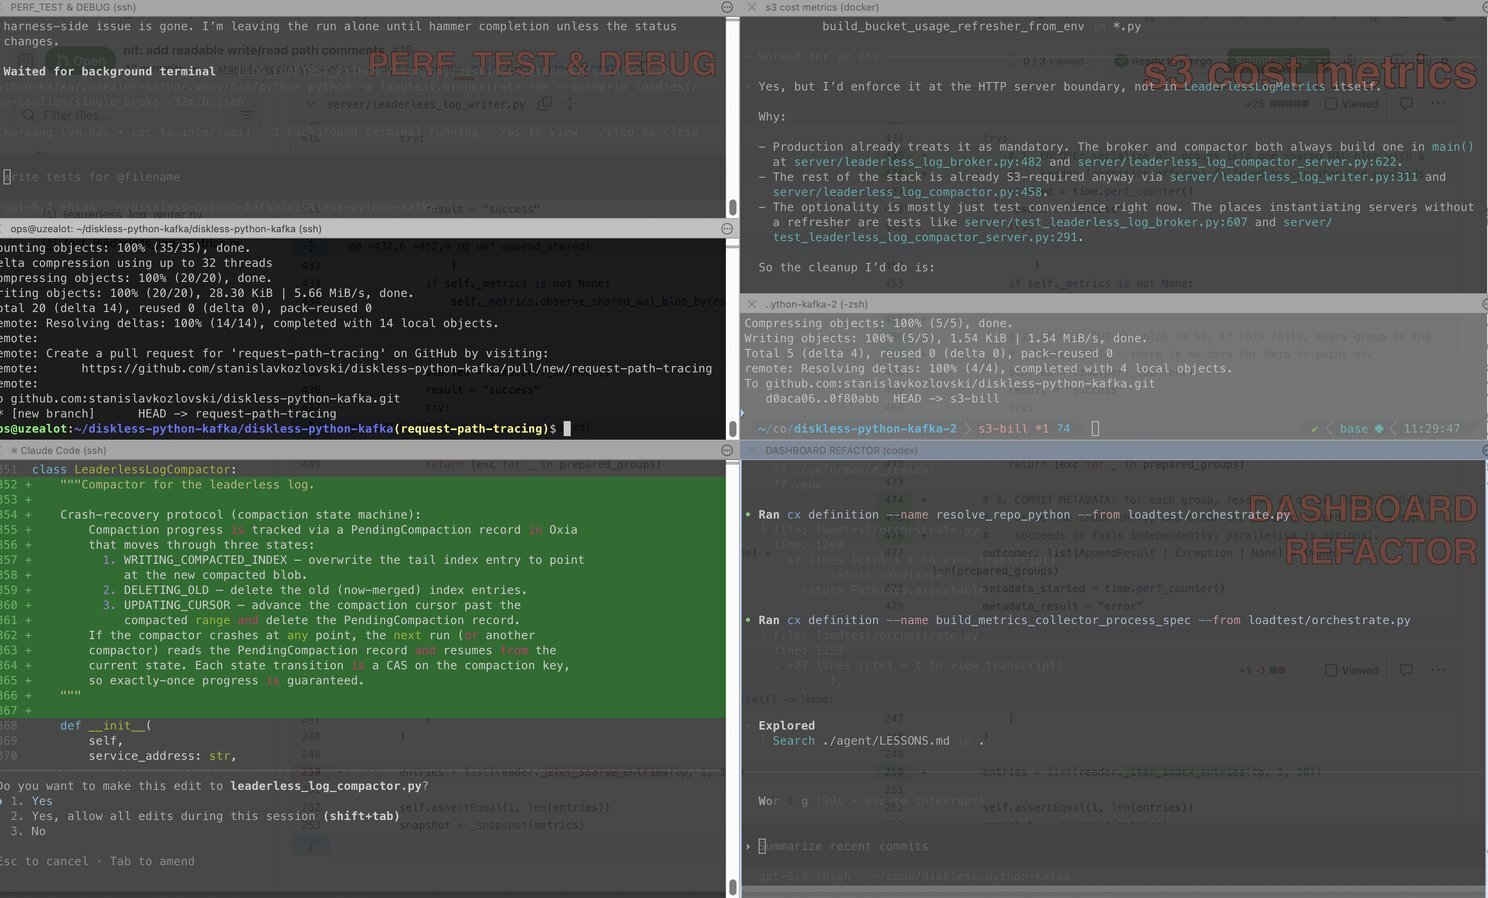Screen dimensions: 1488x898
Task: Select the DASHBOARD REFACTOR (codex) pane title
Action: click(x=841, y=451)
